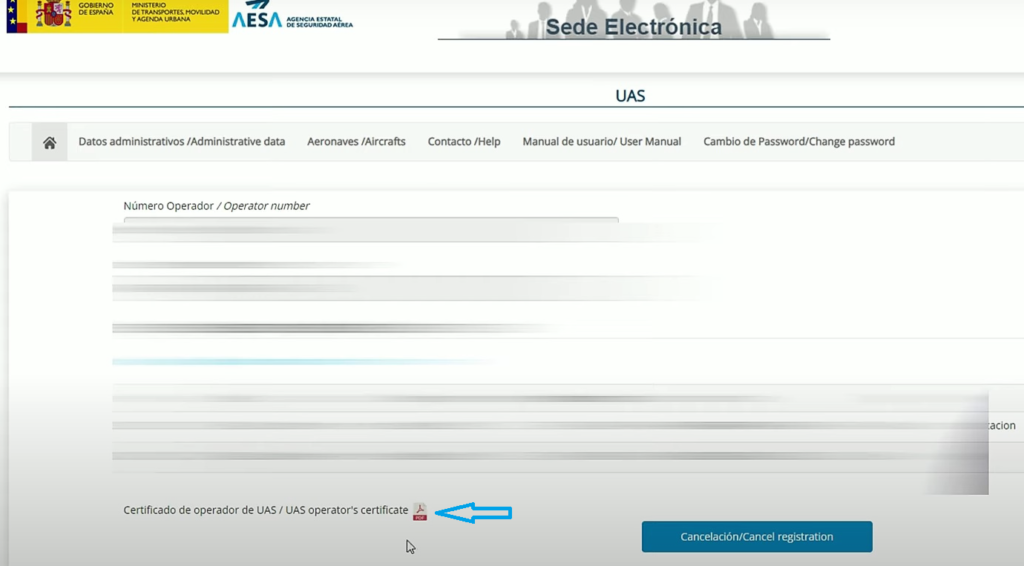
Task: Open Datos administrativos / Administrative data menu
Action: (x=182, y=142)
